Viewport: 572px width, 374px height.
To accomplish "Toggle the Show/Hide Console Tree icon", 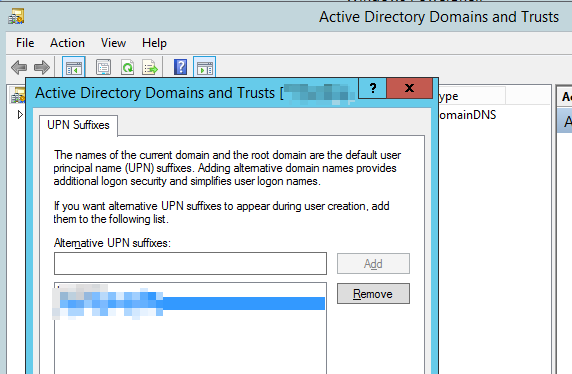I will (x=74, y=68).
